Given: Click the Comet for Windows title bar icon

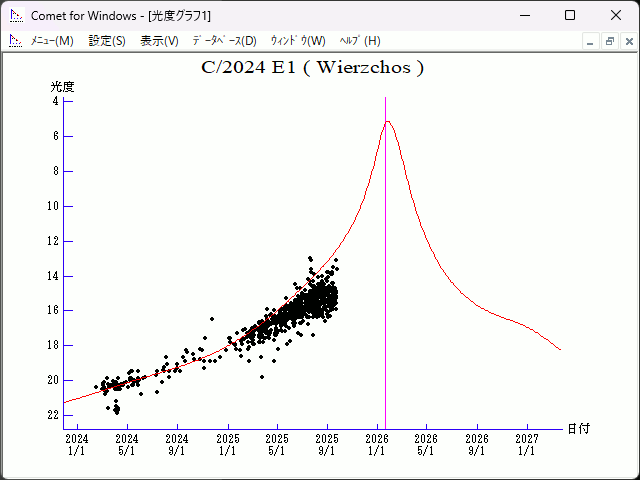Looking at the screenshot, I should point(15,15).
